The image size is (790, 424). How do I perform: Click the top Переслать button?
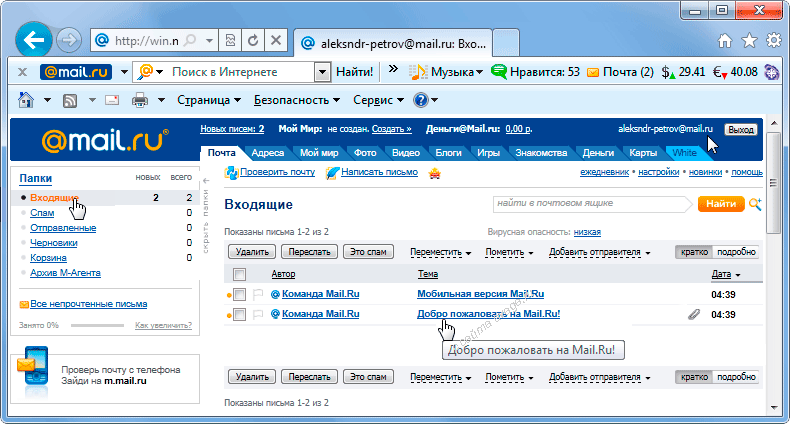coord(309,252)
